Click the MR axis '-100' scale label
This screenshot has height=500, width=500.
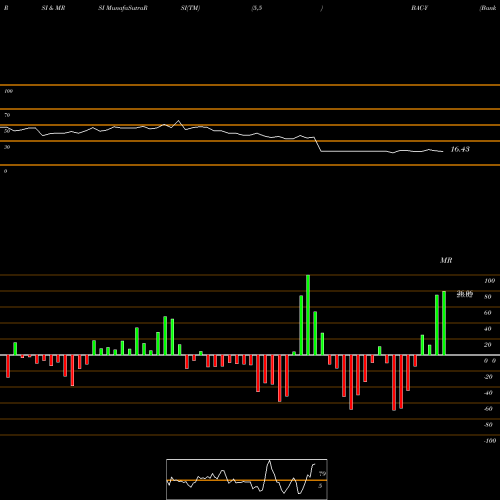(x=489, y=441)
